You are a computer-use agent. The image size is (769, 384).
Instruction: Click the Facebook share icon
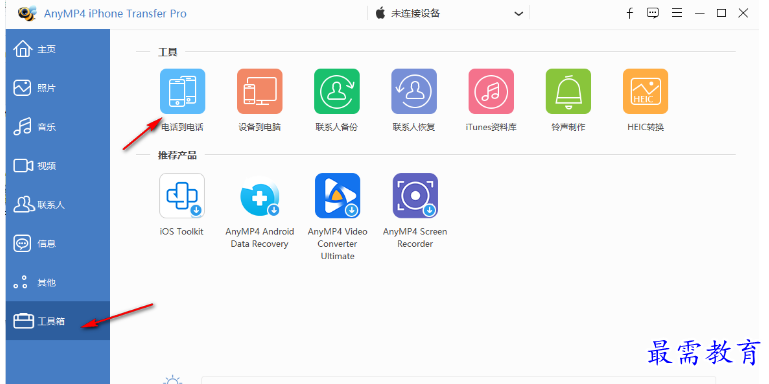[630, 14]
